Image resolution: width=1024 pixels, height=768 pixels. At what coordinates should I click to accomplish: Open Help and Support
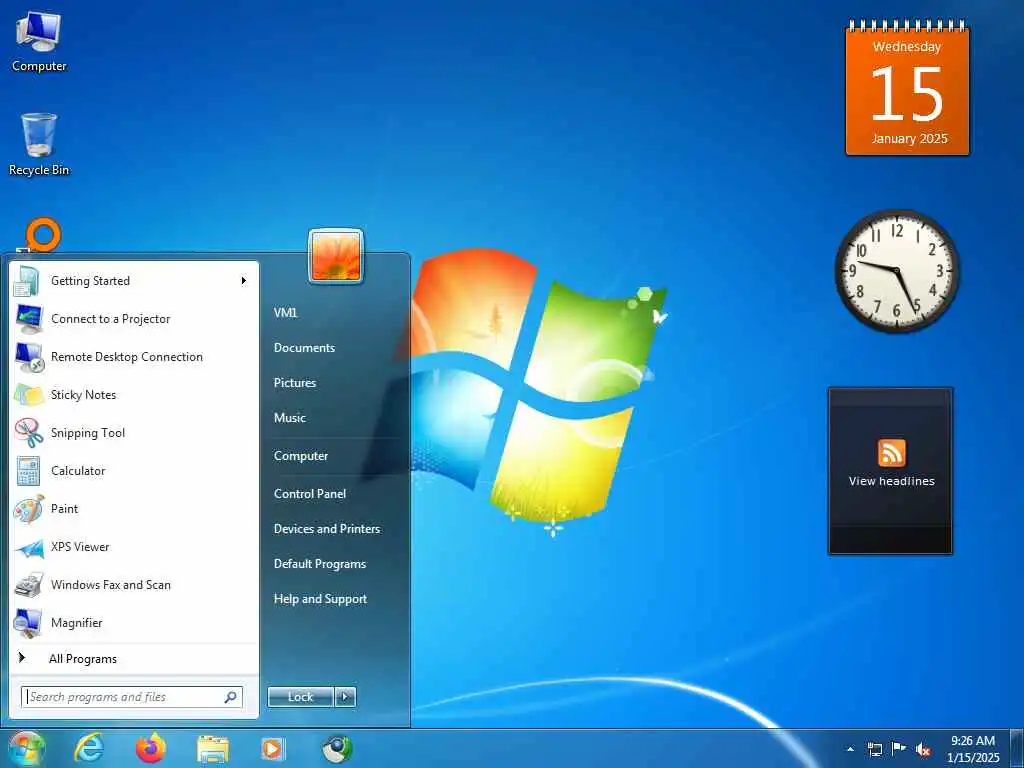tap(321, 599)
